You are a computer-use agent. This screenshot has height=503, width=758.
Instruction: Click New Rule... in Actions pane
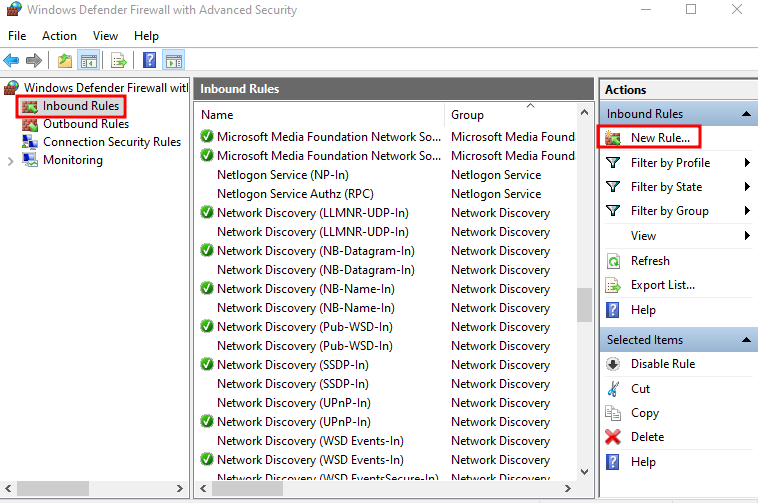tap(660, 138)
